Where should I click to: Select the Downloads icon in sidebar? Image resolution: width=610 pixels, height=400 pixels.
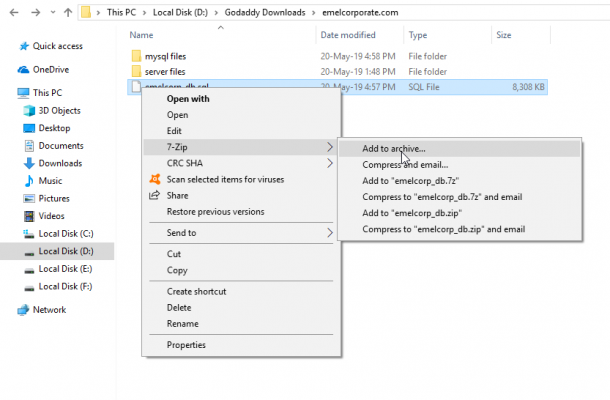tap(30, 163)
